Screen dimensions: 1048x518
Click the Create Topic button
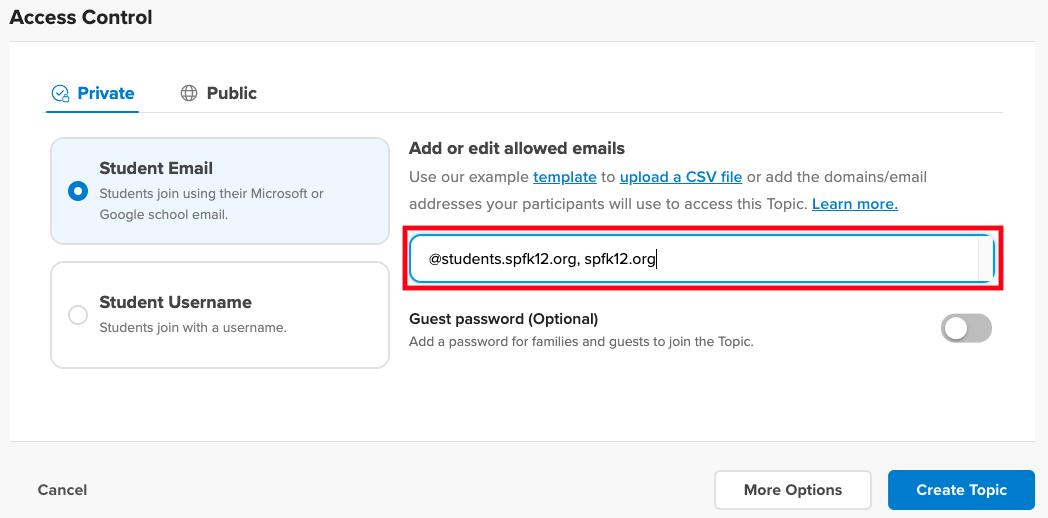[x=961, y=490]
